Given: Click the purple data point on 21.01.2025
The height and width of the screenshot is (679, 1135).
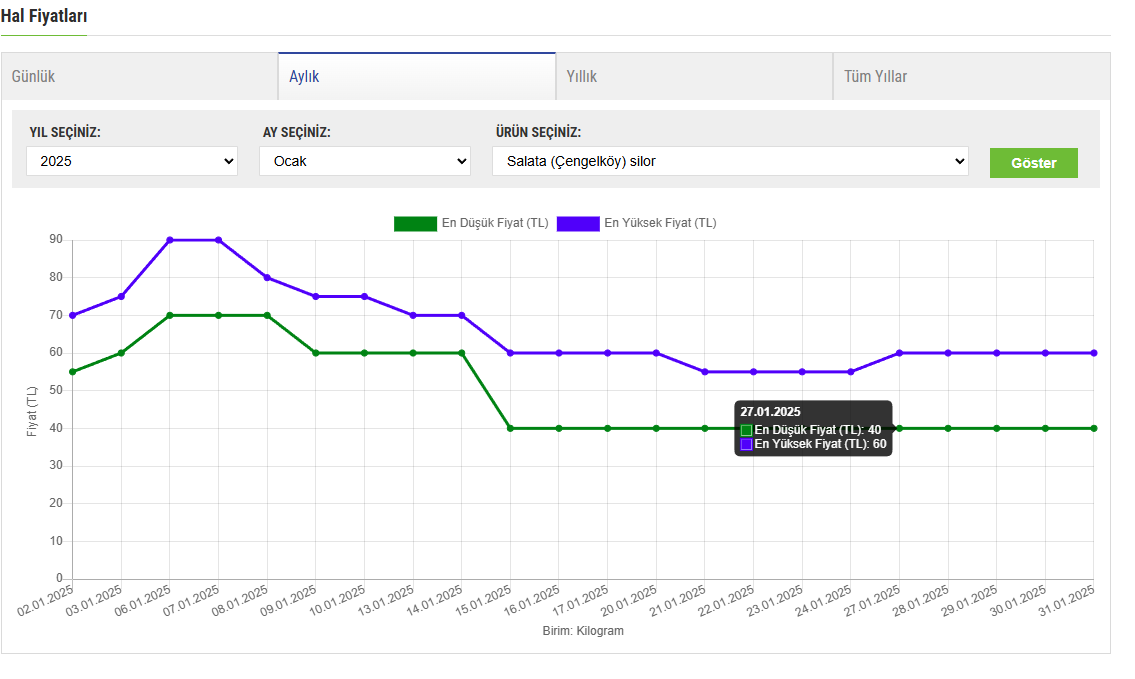Looking at the screenshot, I should [x=705, y=372].
